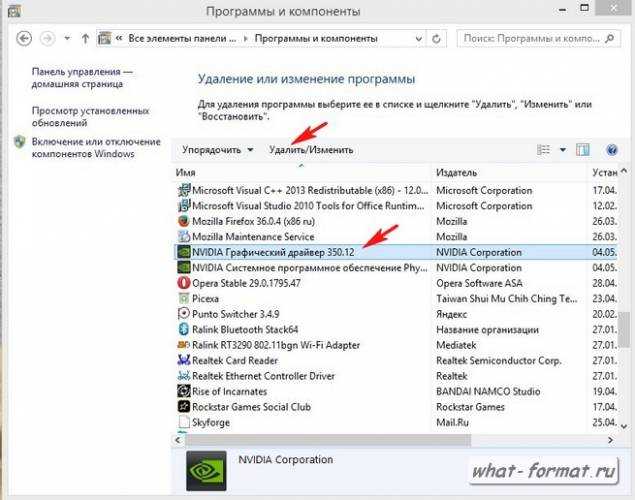Click NVIDIA Системное программное обеспечение icon

pyautogui.click(x=184, y=267)
